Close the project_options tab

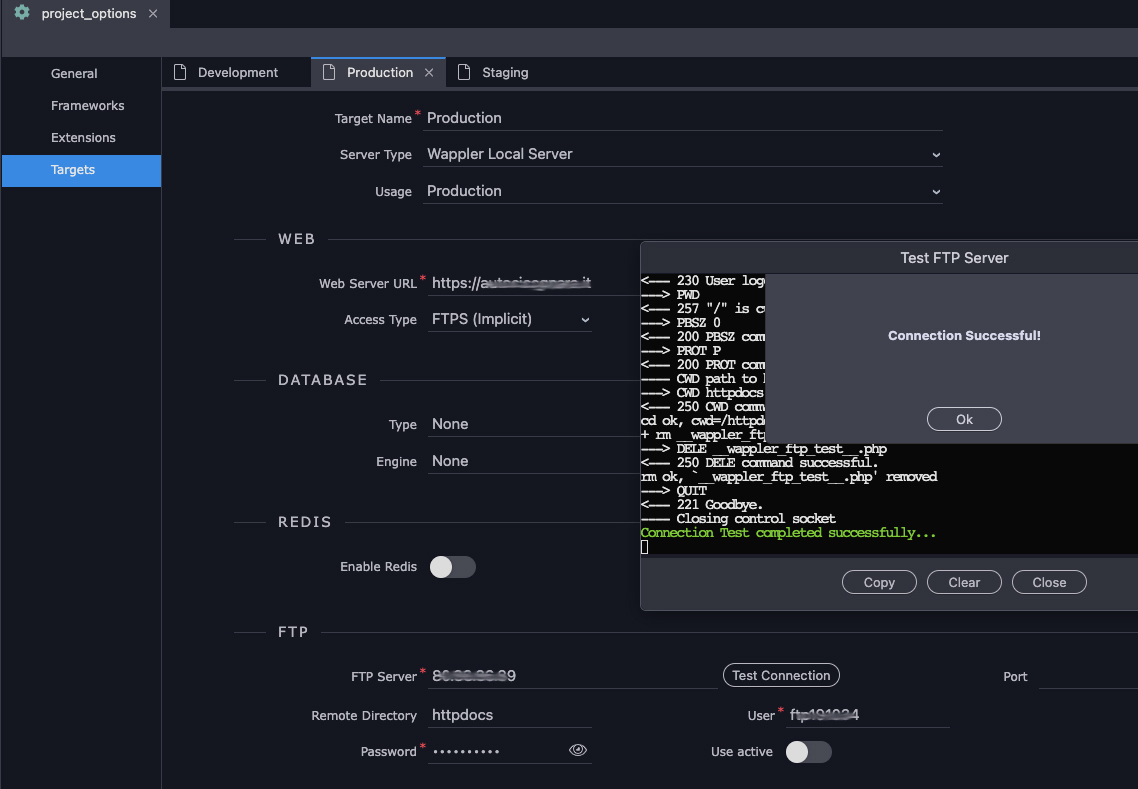pos(152,14)
